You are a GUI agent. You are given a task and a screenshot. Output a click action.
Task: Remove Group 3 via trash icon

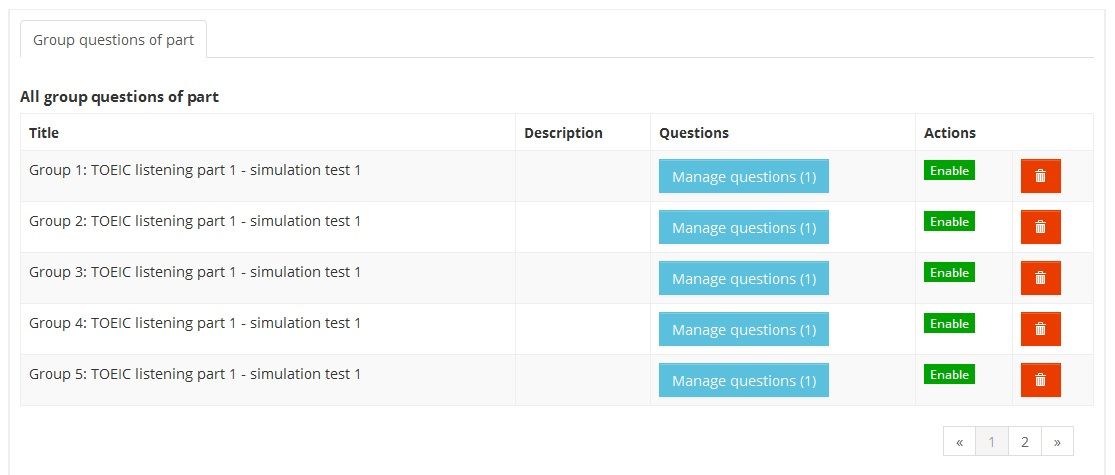[1040, 278]
